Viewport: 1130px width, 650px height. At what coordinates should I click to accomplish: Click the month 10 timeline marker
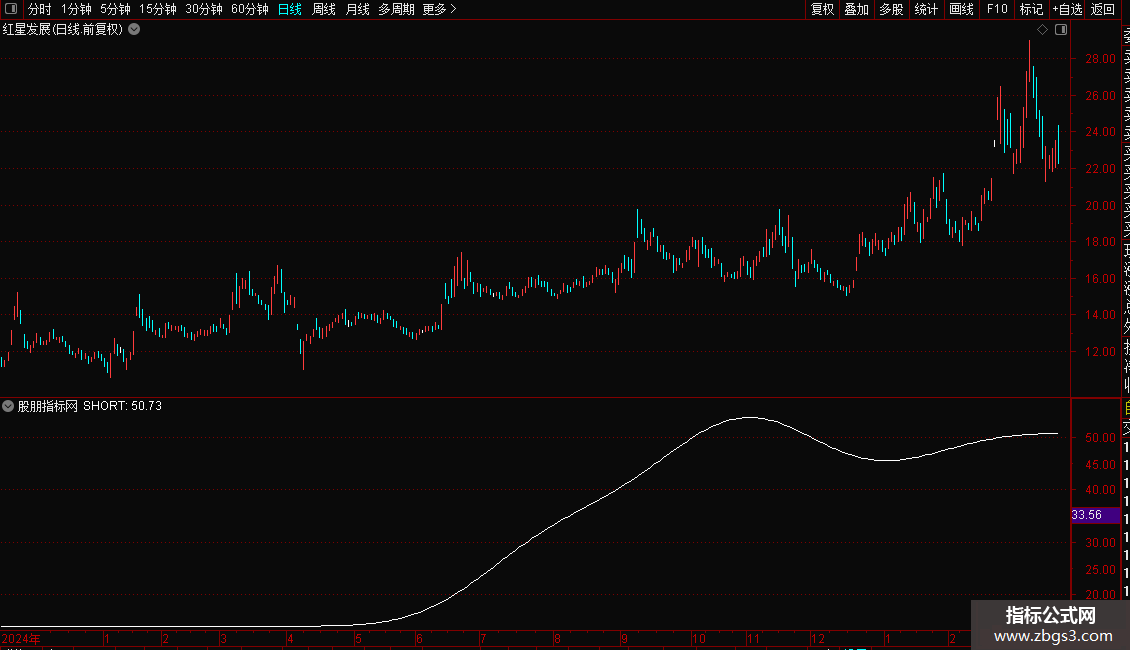698,639
